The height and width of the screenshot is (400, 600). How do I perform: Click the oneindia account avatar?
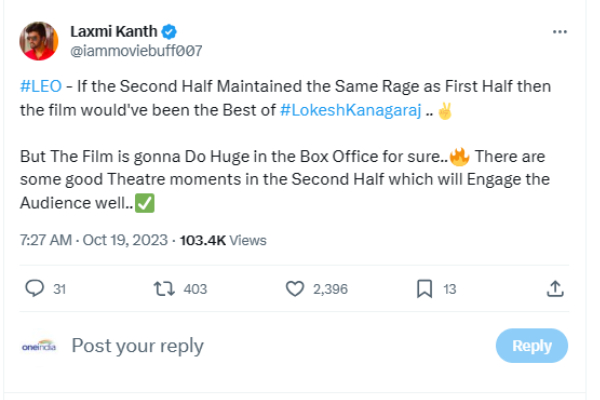39,346
